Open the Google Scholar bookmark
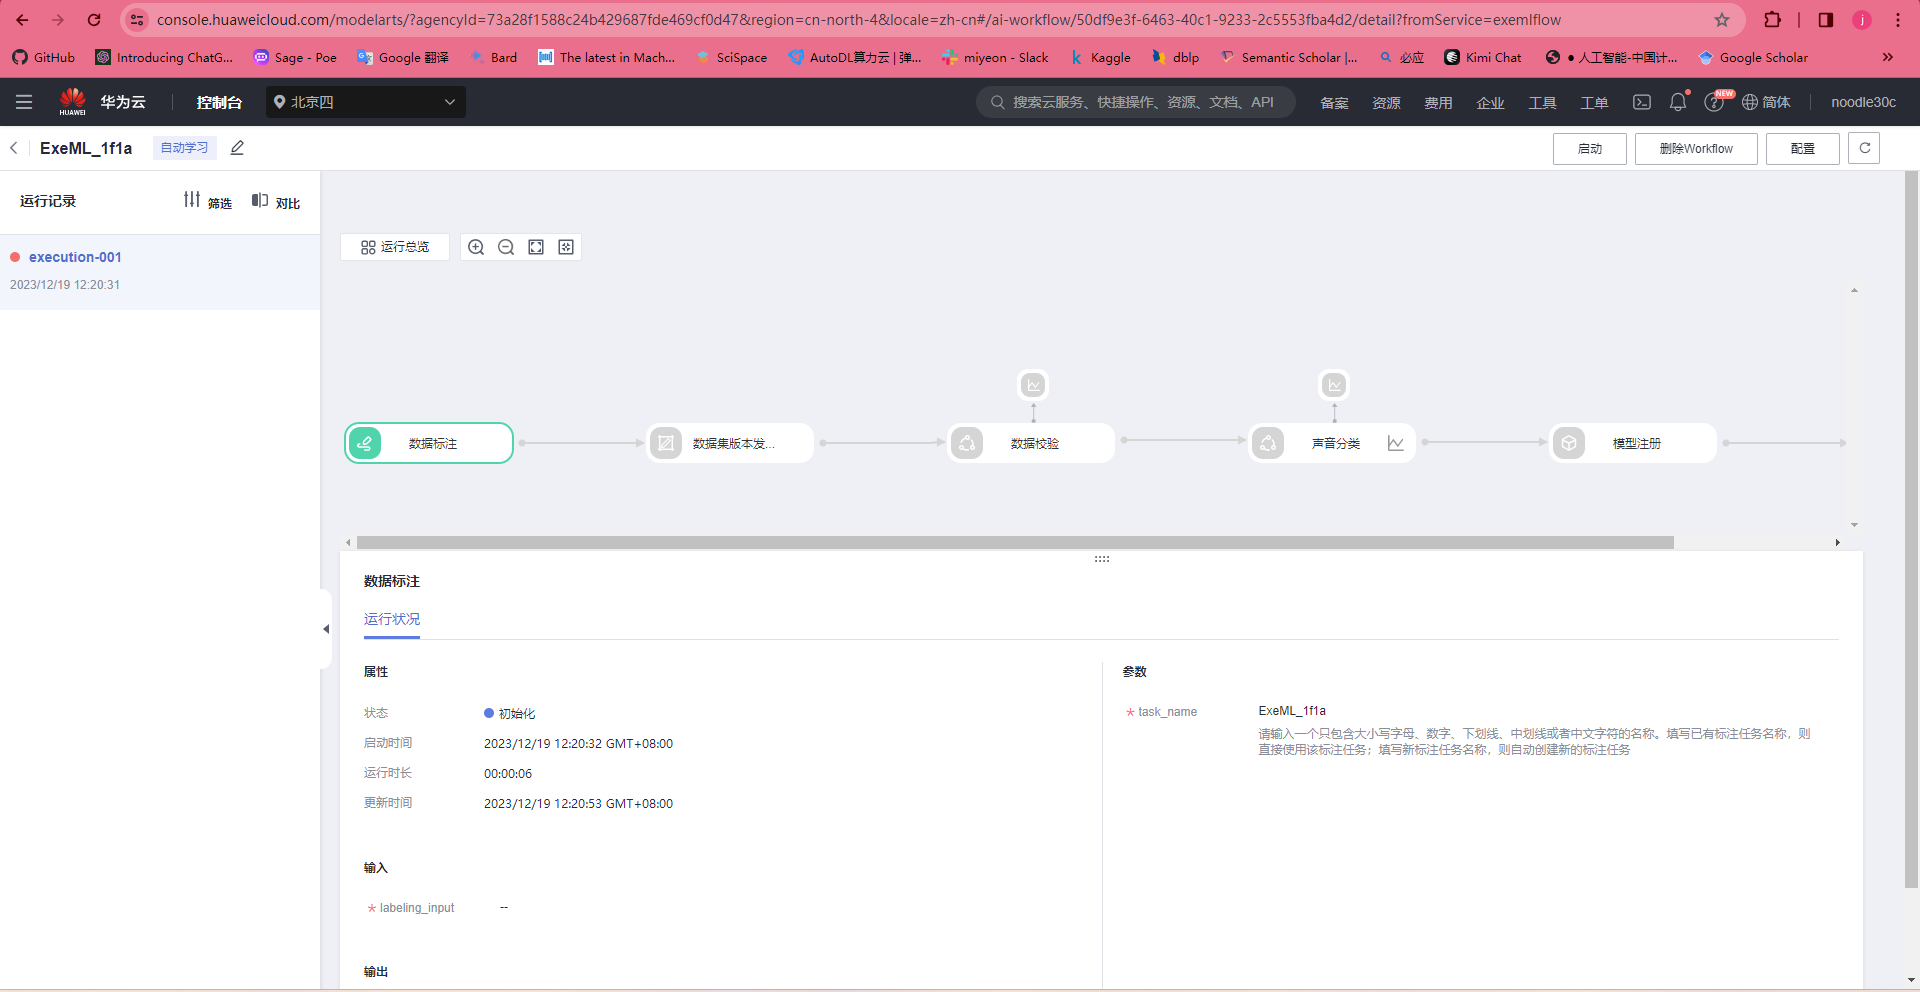Image resolution: width=1920 pixels, height=992 pixels. click(1753, 57)
